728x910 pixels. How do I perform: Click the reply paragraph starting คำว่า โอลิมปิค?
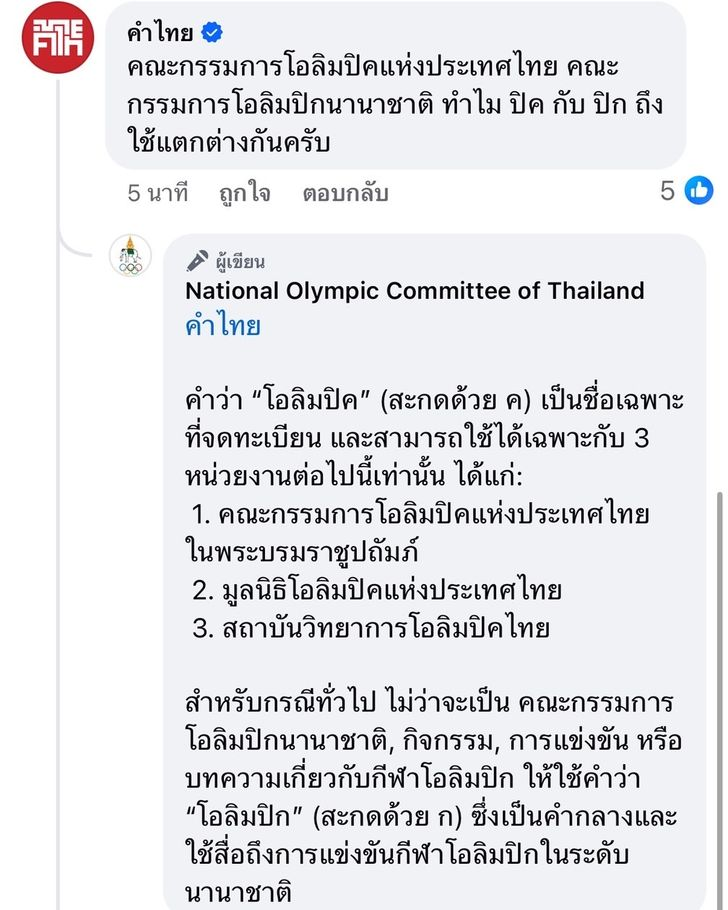(x=434, y=438)
